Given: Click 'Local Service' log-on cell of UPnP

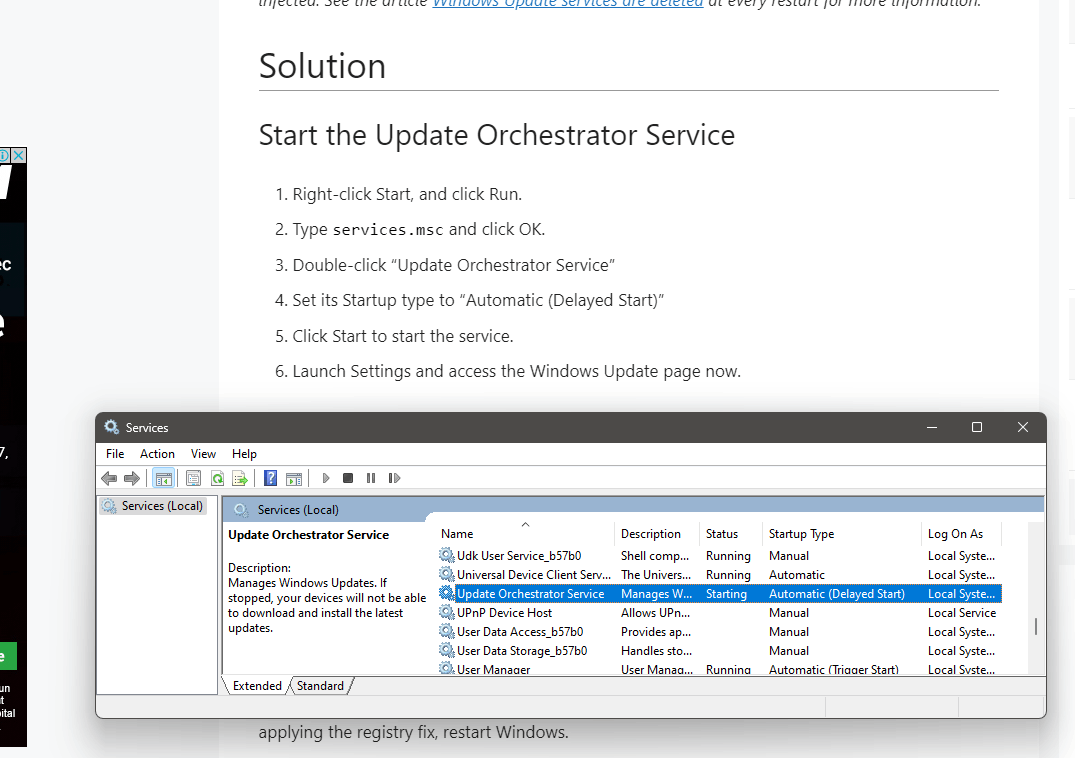Looking at the screenshot, I should point(962,613).
